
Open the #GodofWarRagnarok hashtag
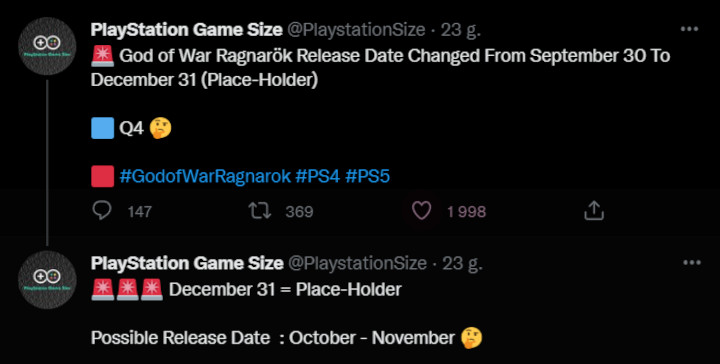[205, 177]
